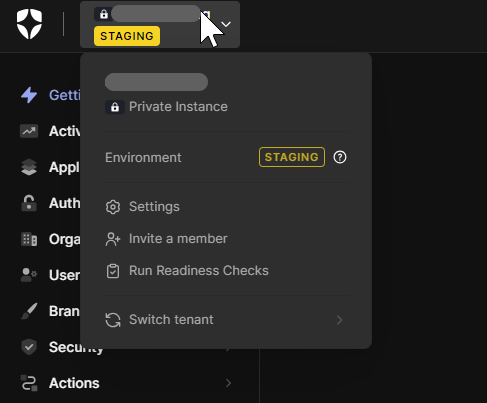Select the Activity chart icon in sidebar
The height and width of the screenshot is (403, 487).
pos(29,131)
